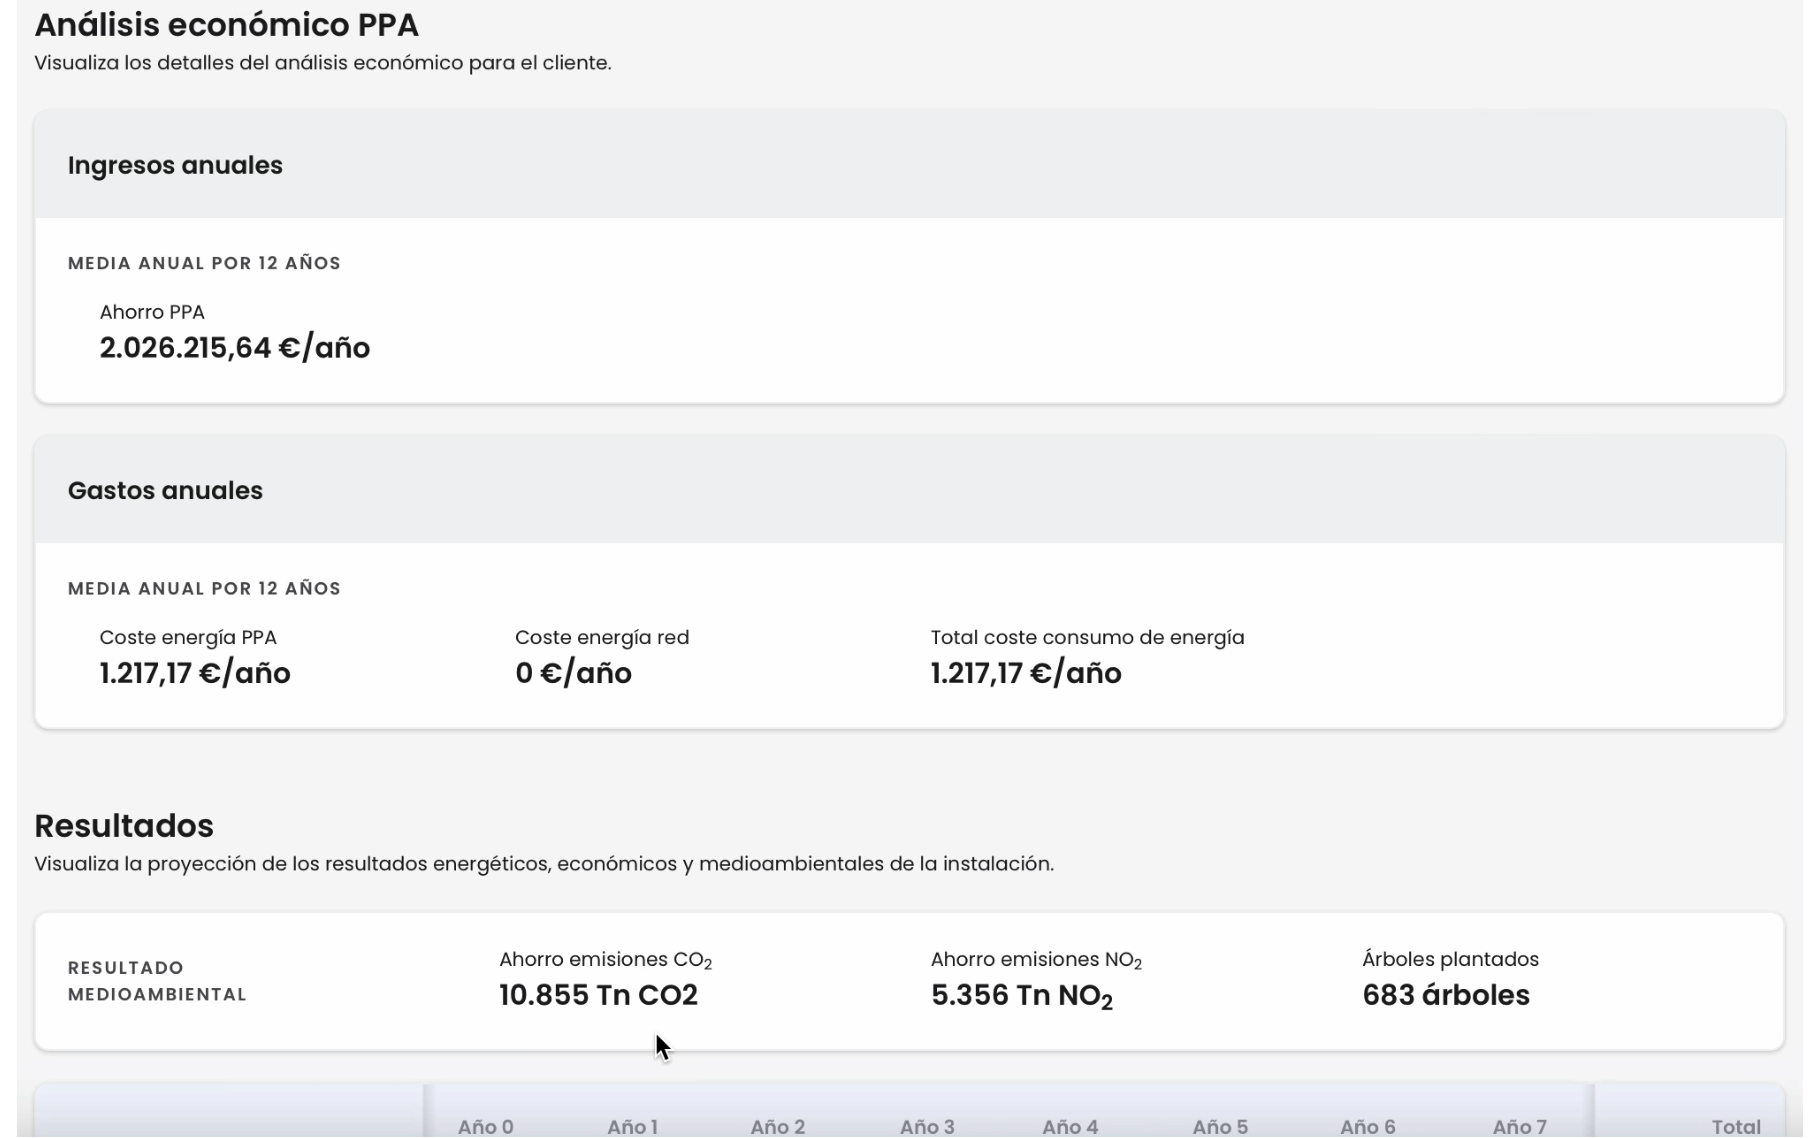The height and width of the screenshot is (1138, 1820).
Task: Click the 'Visualiza la proyección de los resultados' description
Action: pyautogui.click(x=544, y=864)
